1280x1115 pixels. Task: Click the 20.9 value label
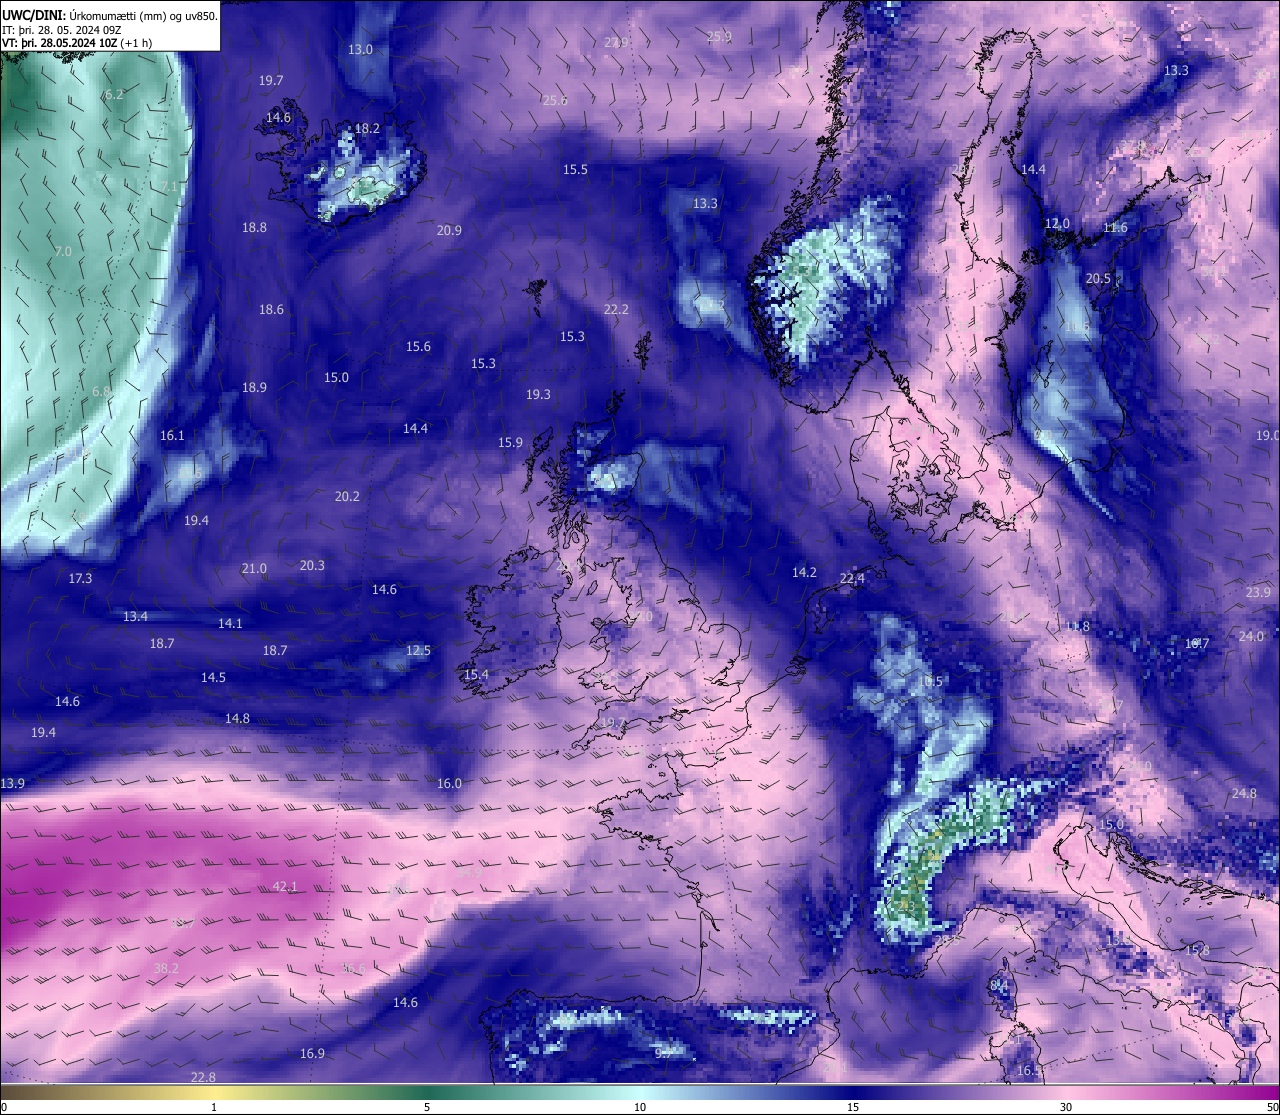tap(449, 230)
